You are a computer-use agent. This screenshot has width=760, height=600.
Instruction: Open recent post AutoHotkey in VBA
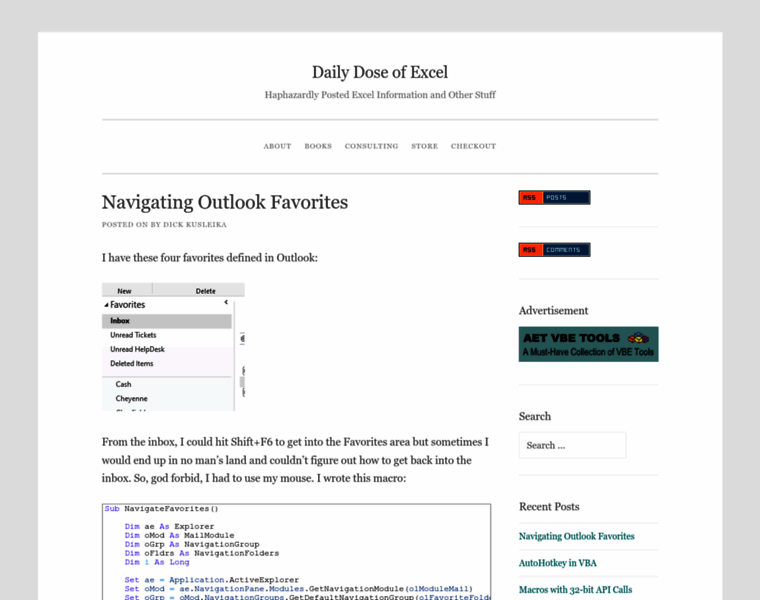[x=557, y=563]
